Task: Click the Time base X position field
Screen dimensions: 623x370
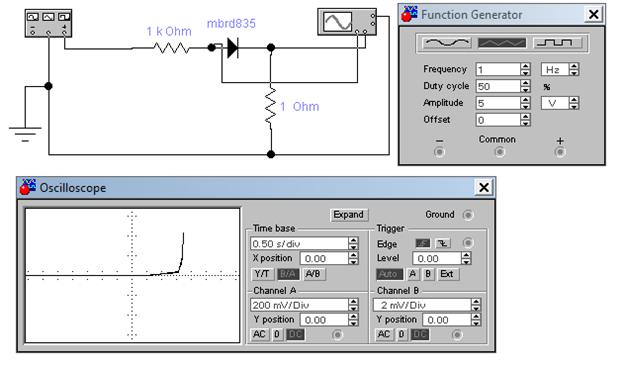Action: tap(324, 258)
